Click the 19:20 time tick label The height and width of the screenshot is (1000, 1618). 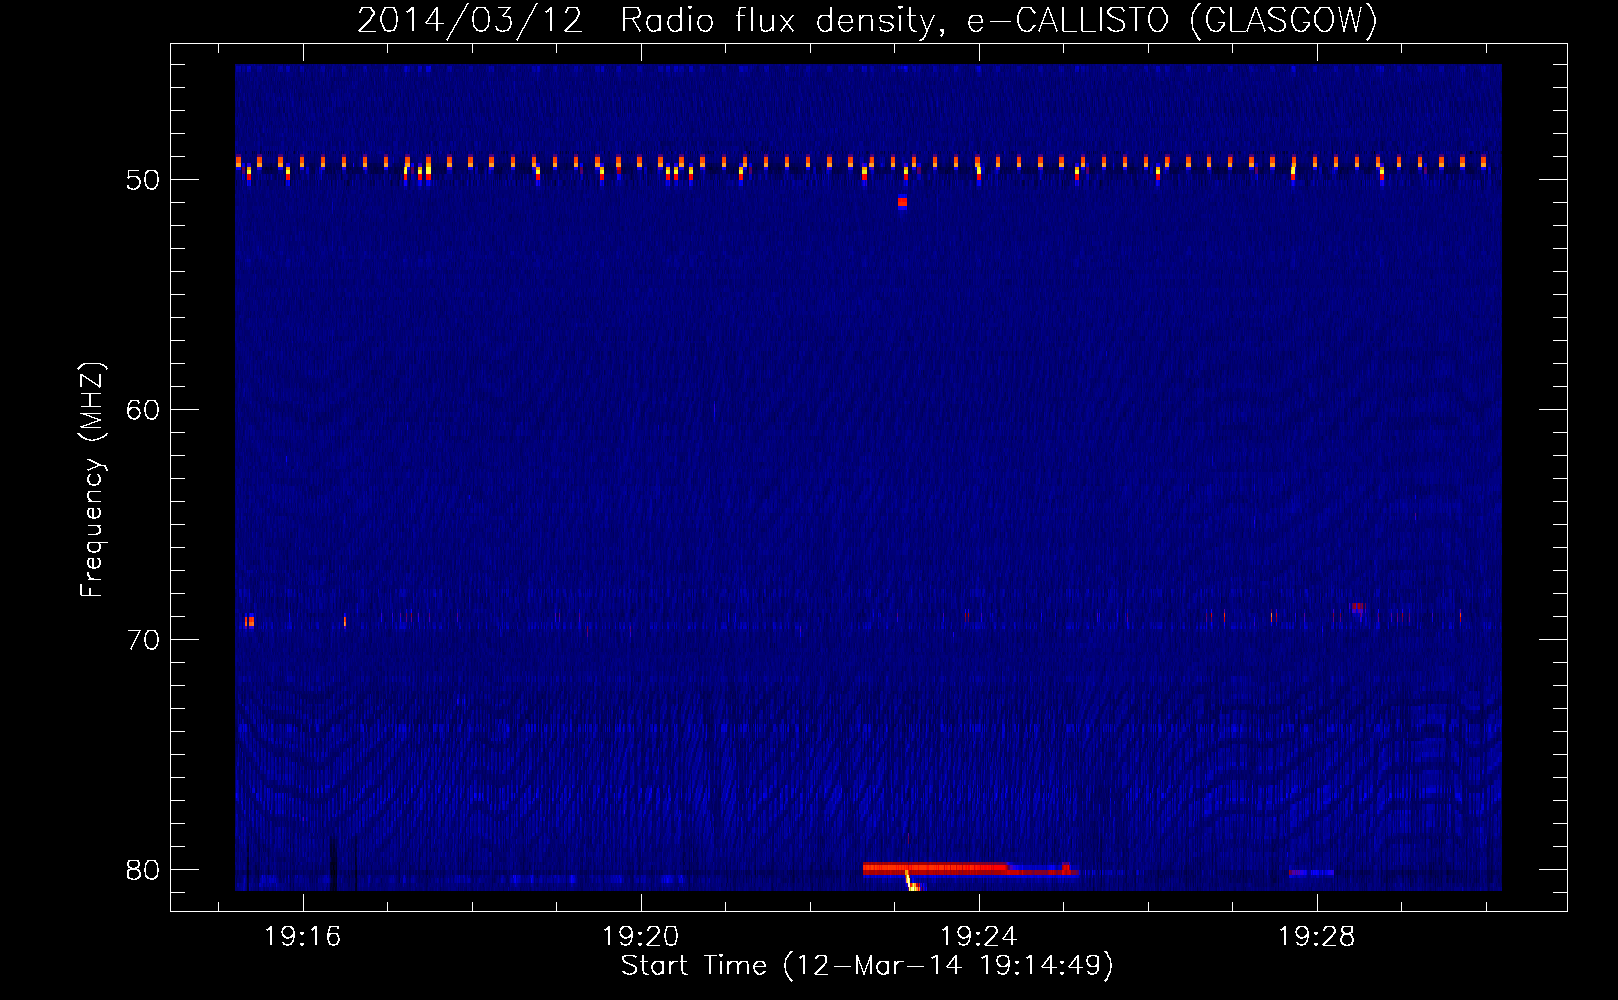point(640,937)
